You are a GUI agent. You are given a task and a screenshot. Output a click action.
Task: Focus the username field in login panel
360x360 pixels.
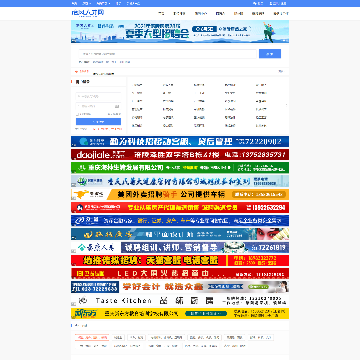(98, 96)
